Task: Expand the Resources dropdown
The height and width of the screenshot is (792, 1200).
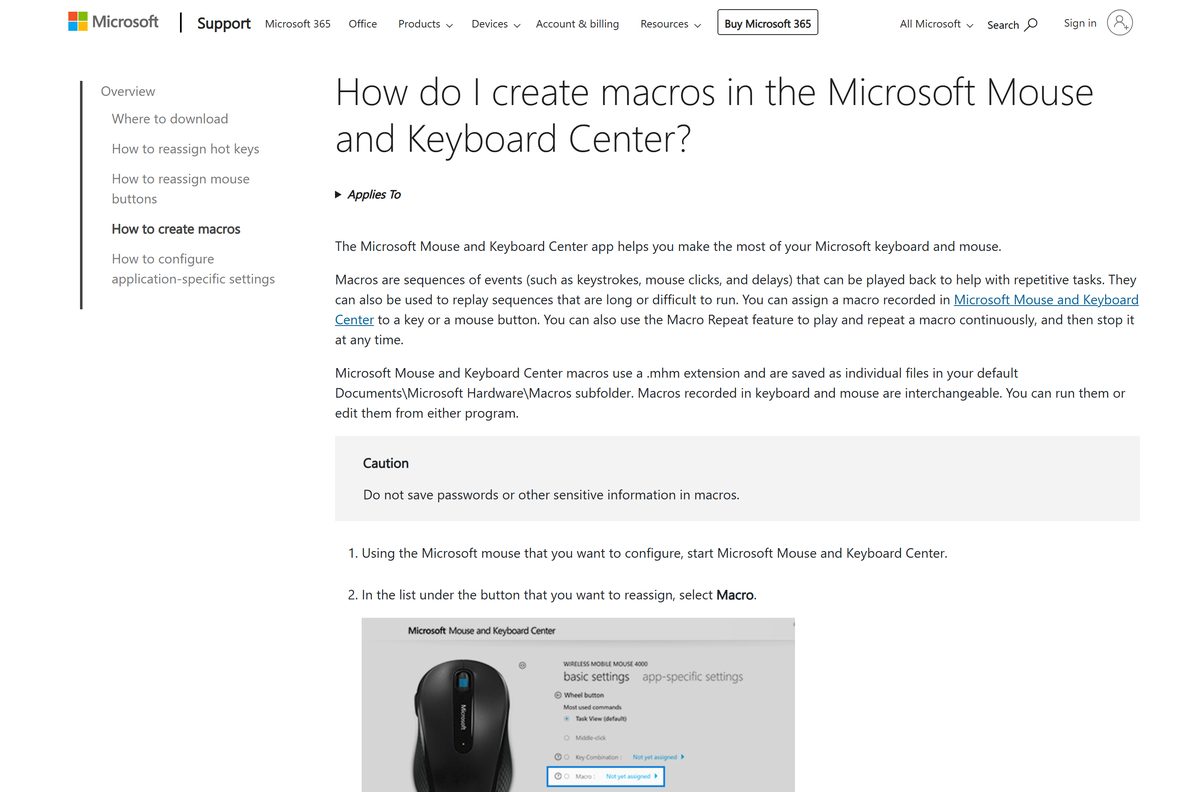Action: pyautogui.click(x=670, y=24)
